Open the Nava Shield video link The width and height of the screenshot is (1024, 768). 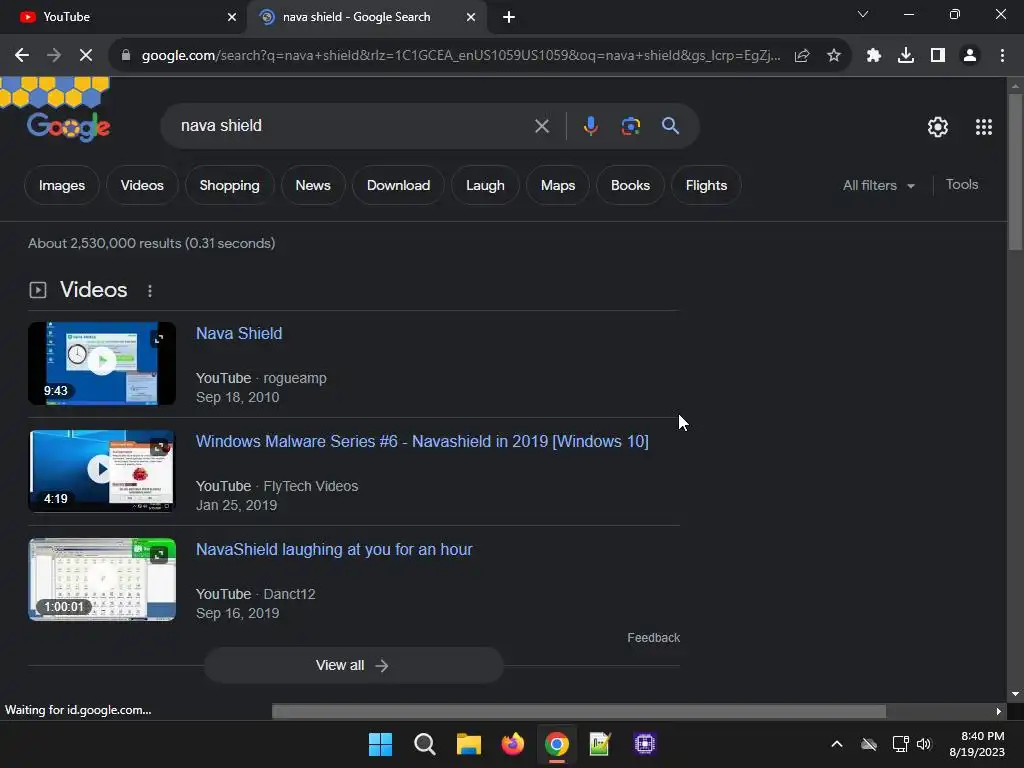pyautogui.click(x=239, y=334)
